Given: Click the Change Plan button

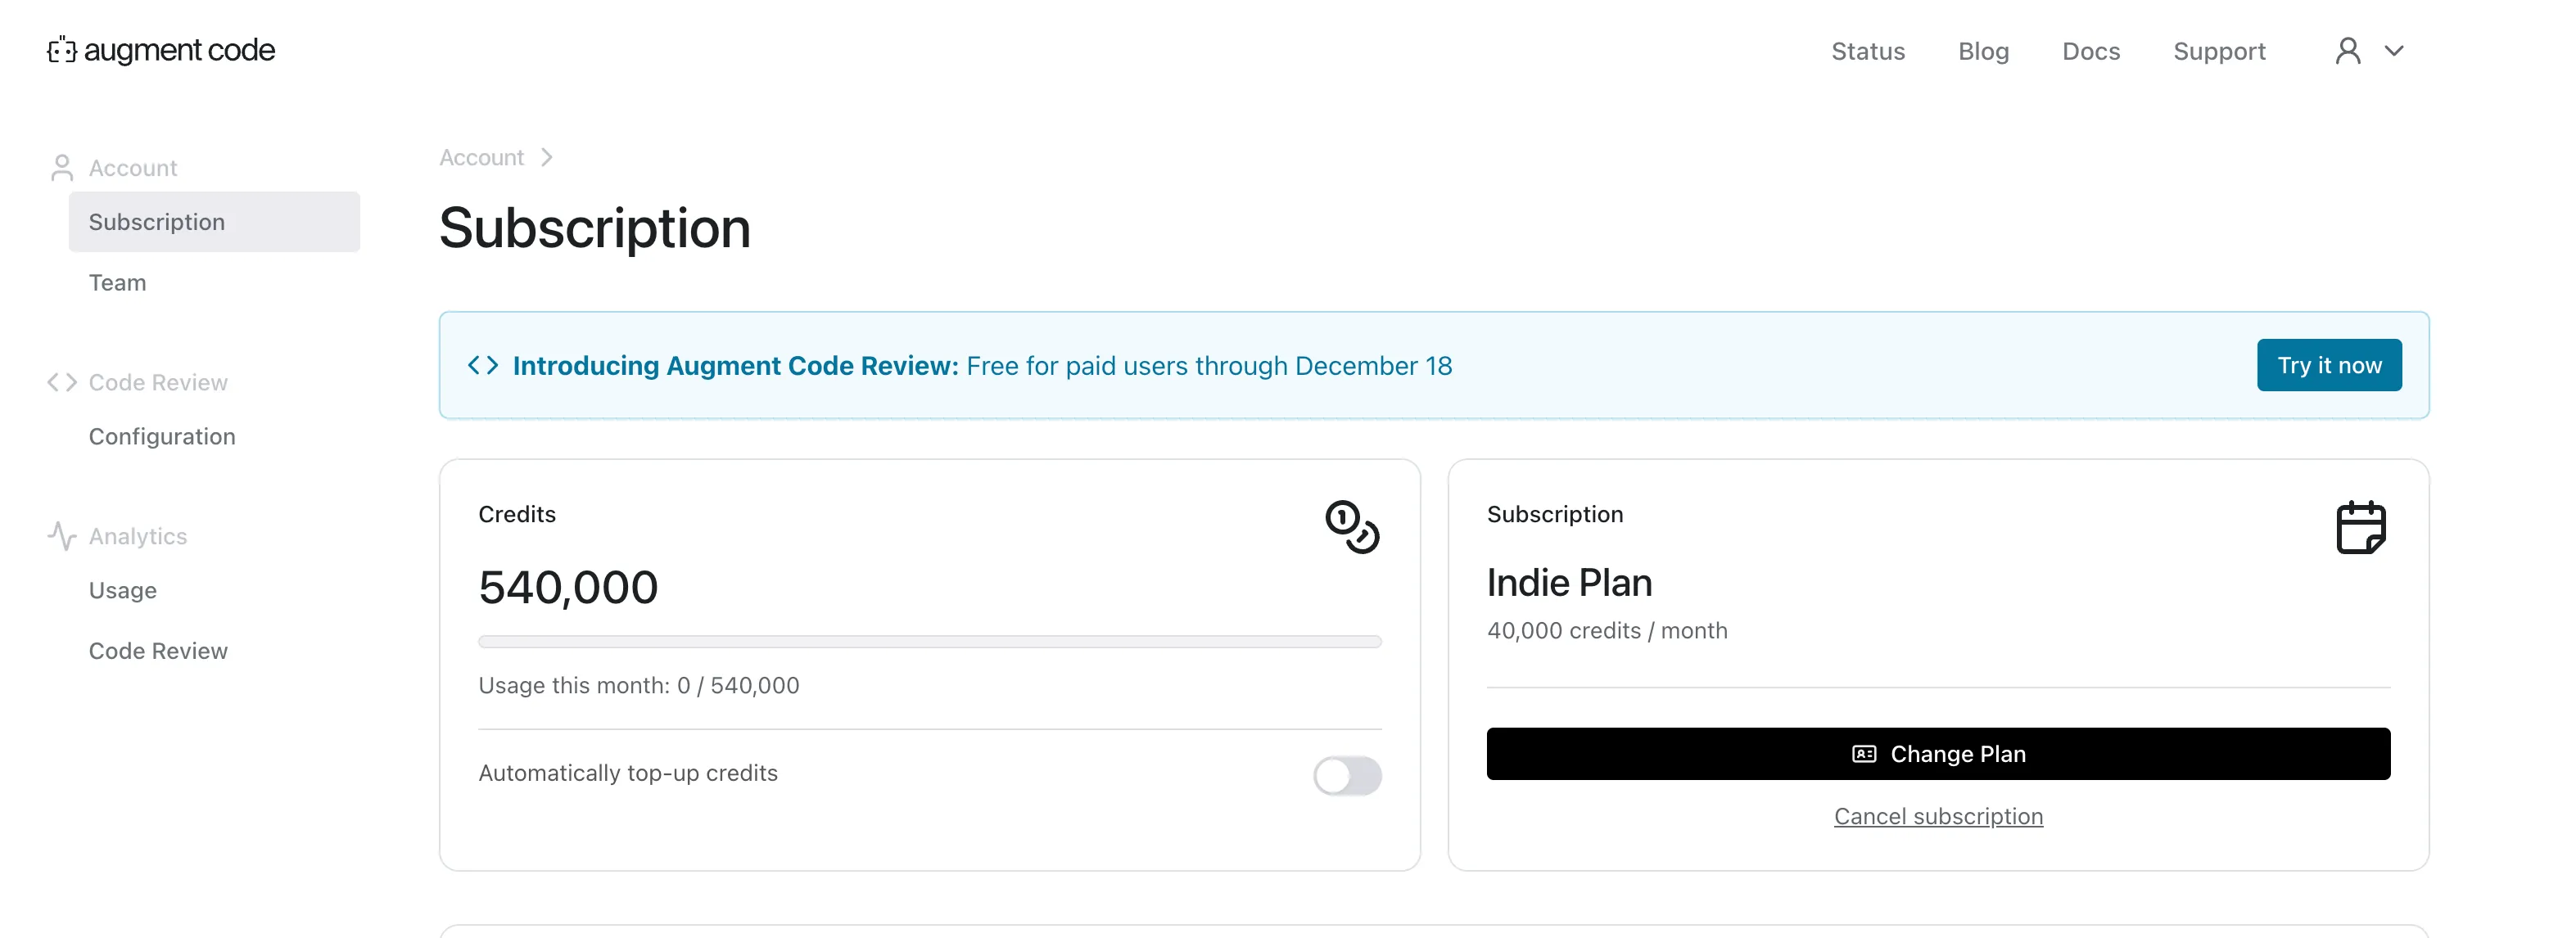Looking at the screenshot, I should coord(1937,753).
